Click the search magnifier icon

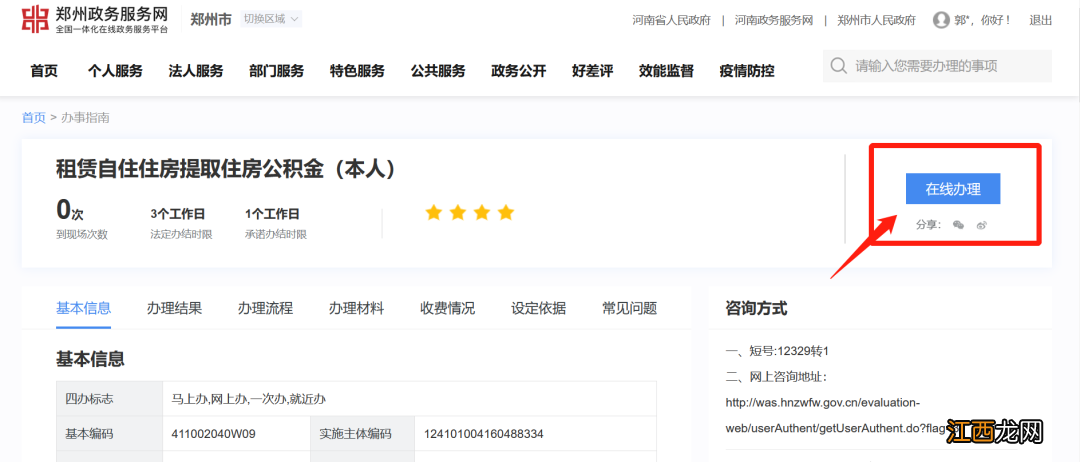[838, 66]
